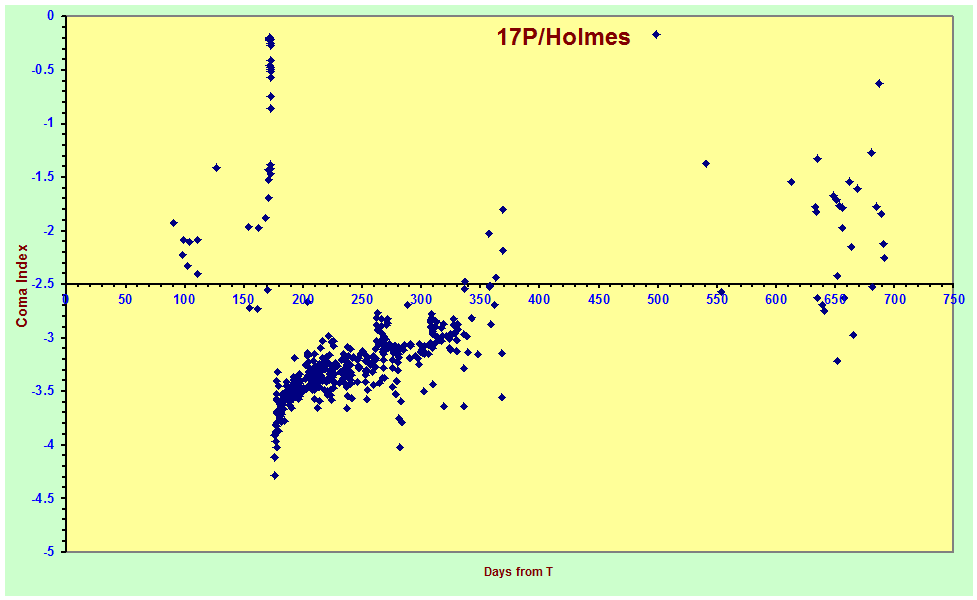This screenshot has height=600, width=977.
Task: Click the y-axis tick label -4
Action: tap(49, 445)
